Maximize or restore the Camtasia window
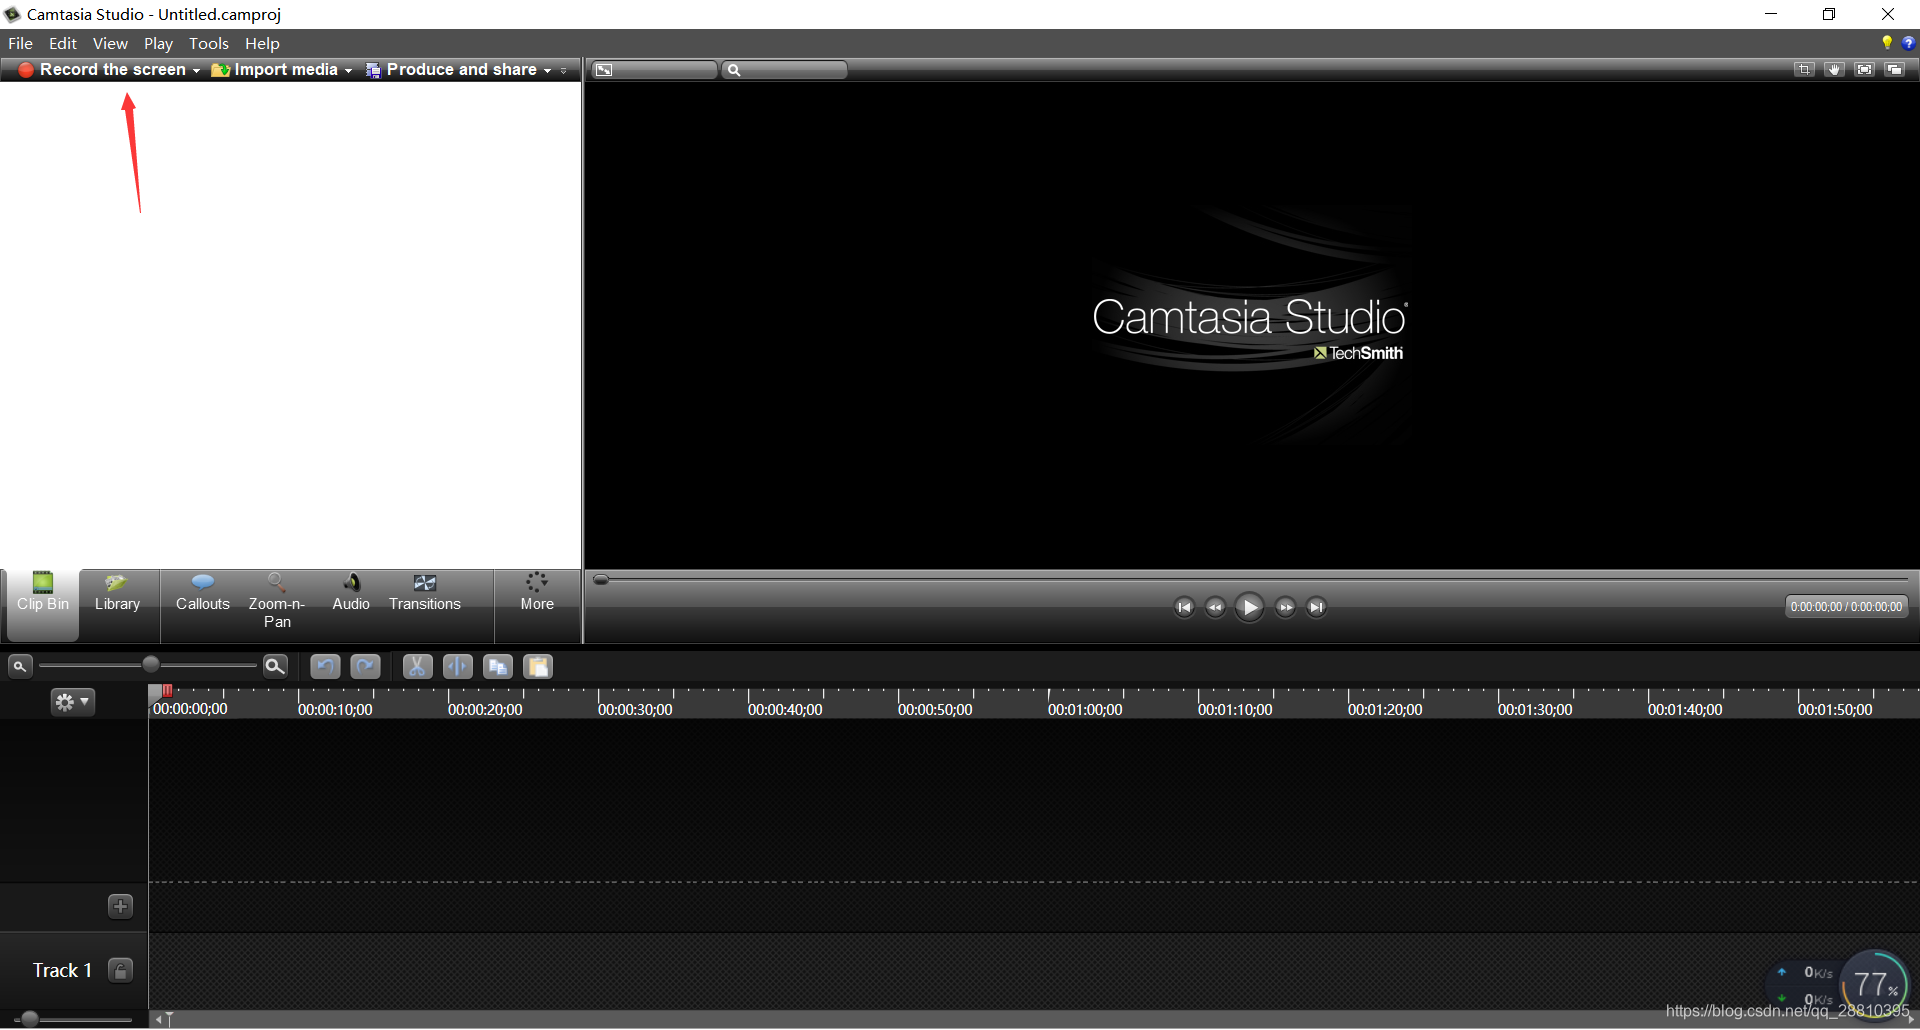1920x1030 pixels. click(x=1829, y=14)
